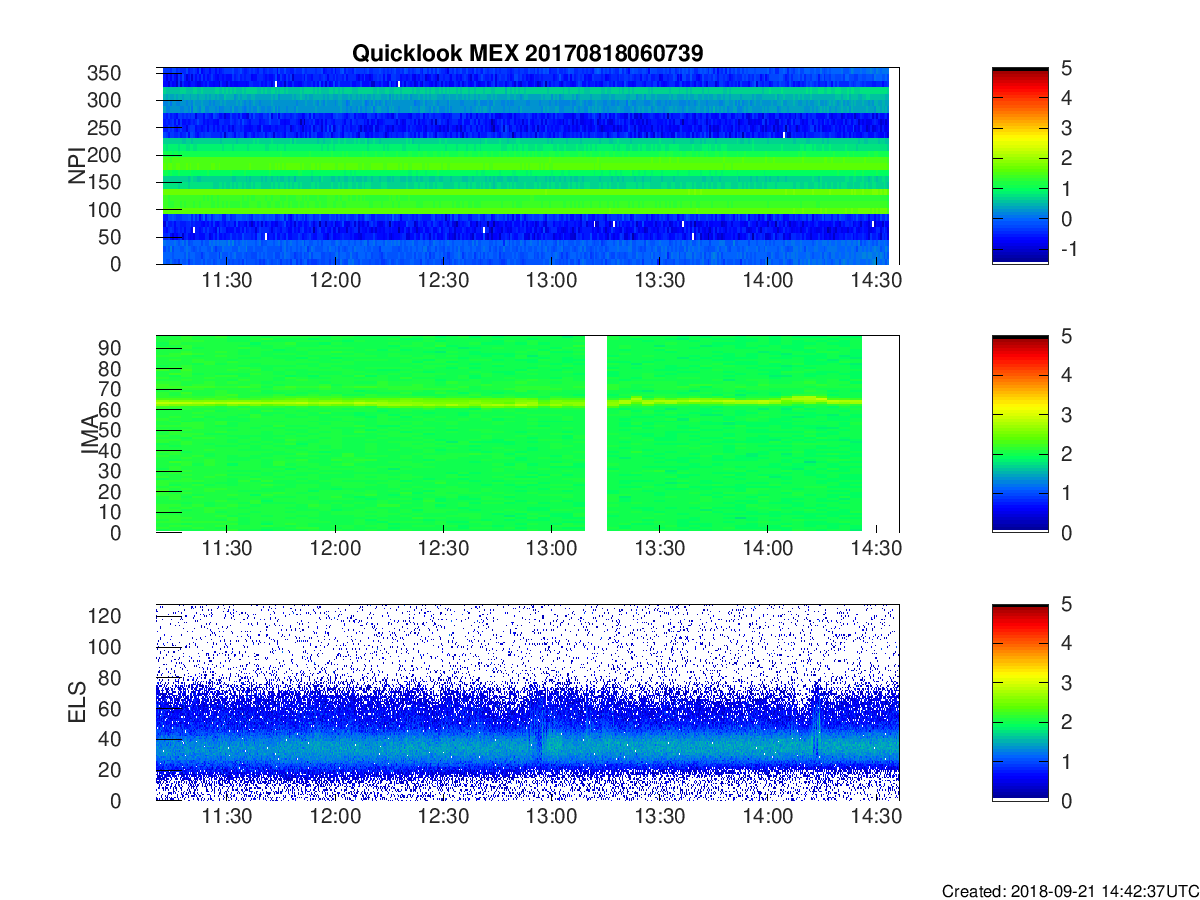Click the 14:00 time label under IMA panel

click(x=767, y=549)
